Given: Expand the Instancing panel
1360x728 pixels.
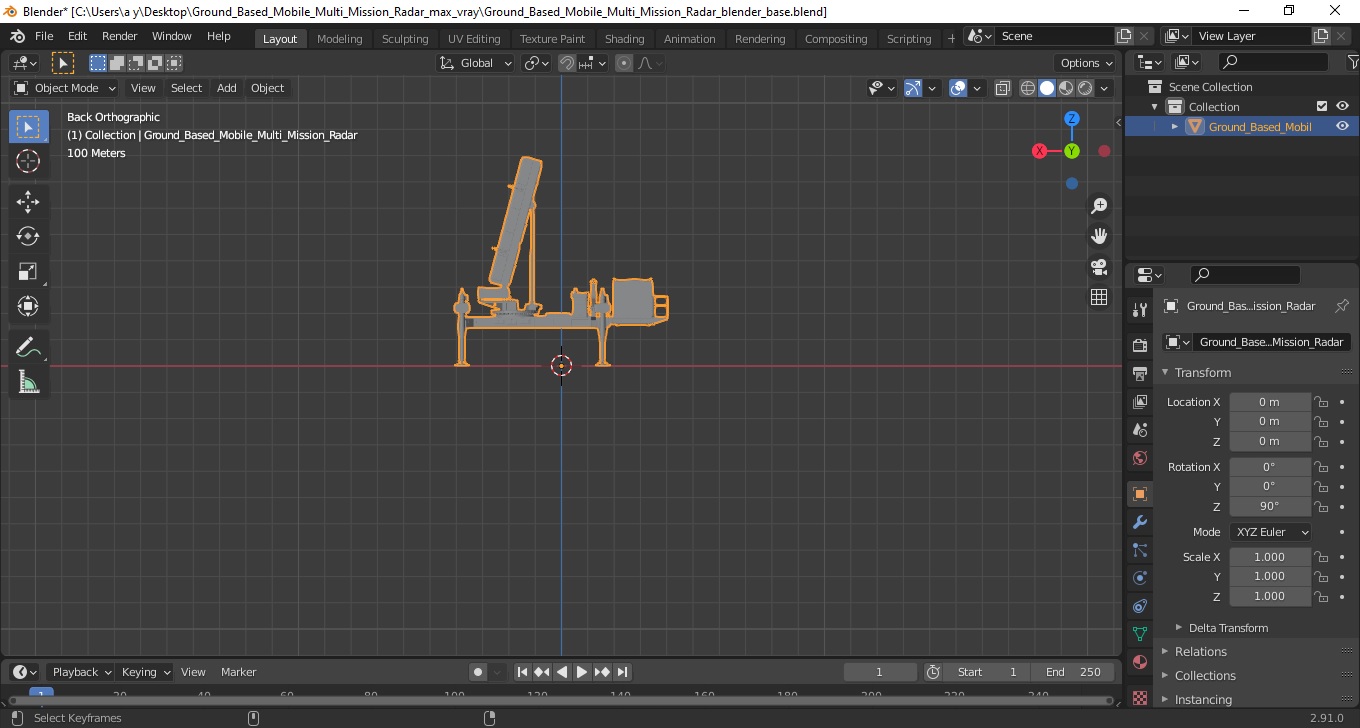Looking at the screenshot, I should click(x=1203, y=700).
